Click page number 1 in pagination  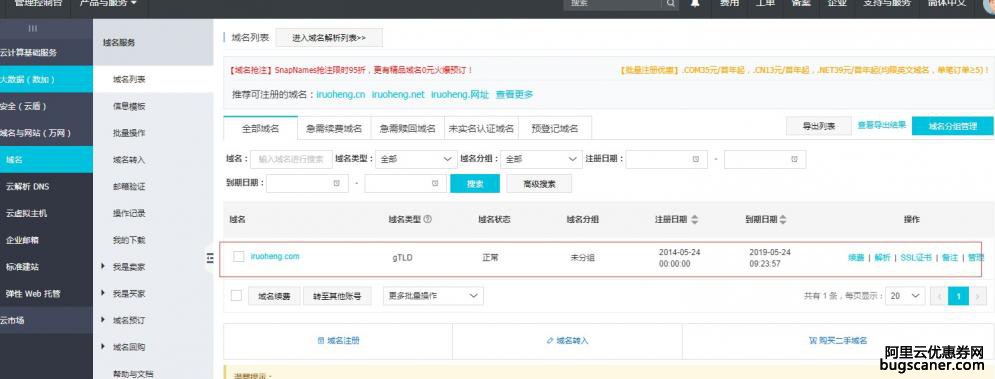(958, 296)
